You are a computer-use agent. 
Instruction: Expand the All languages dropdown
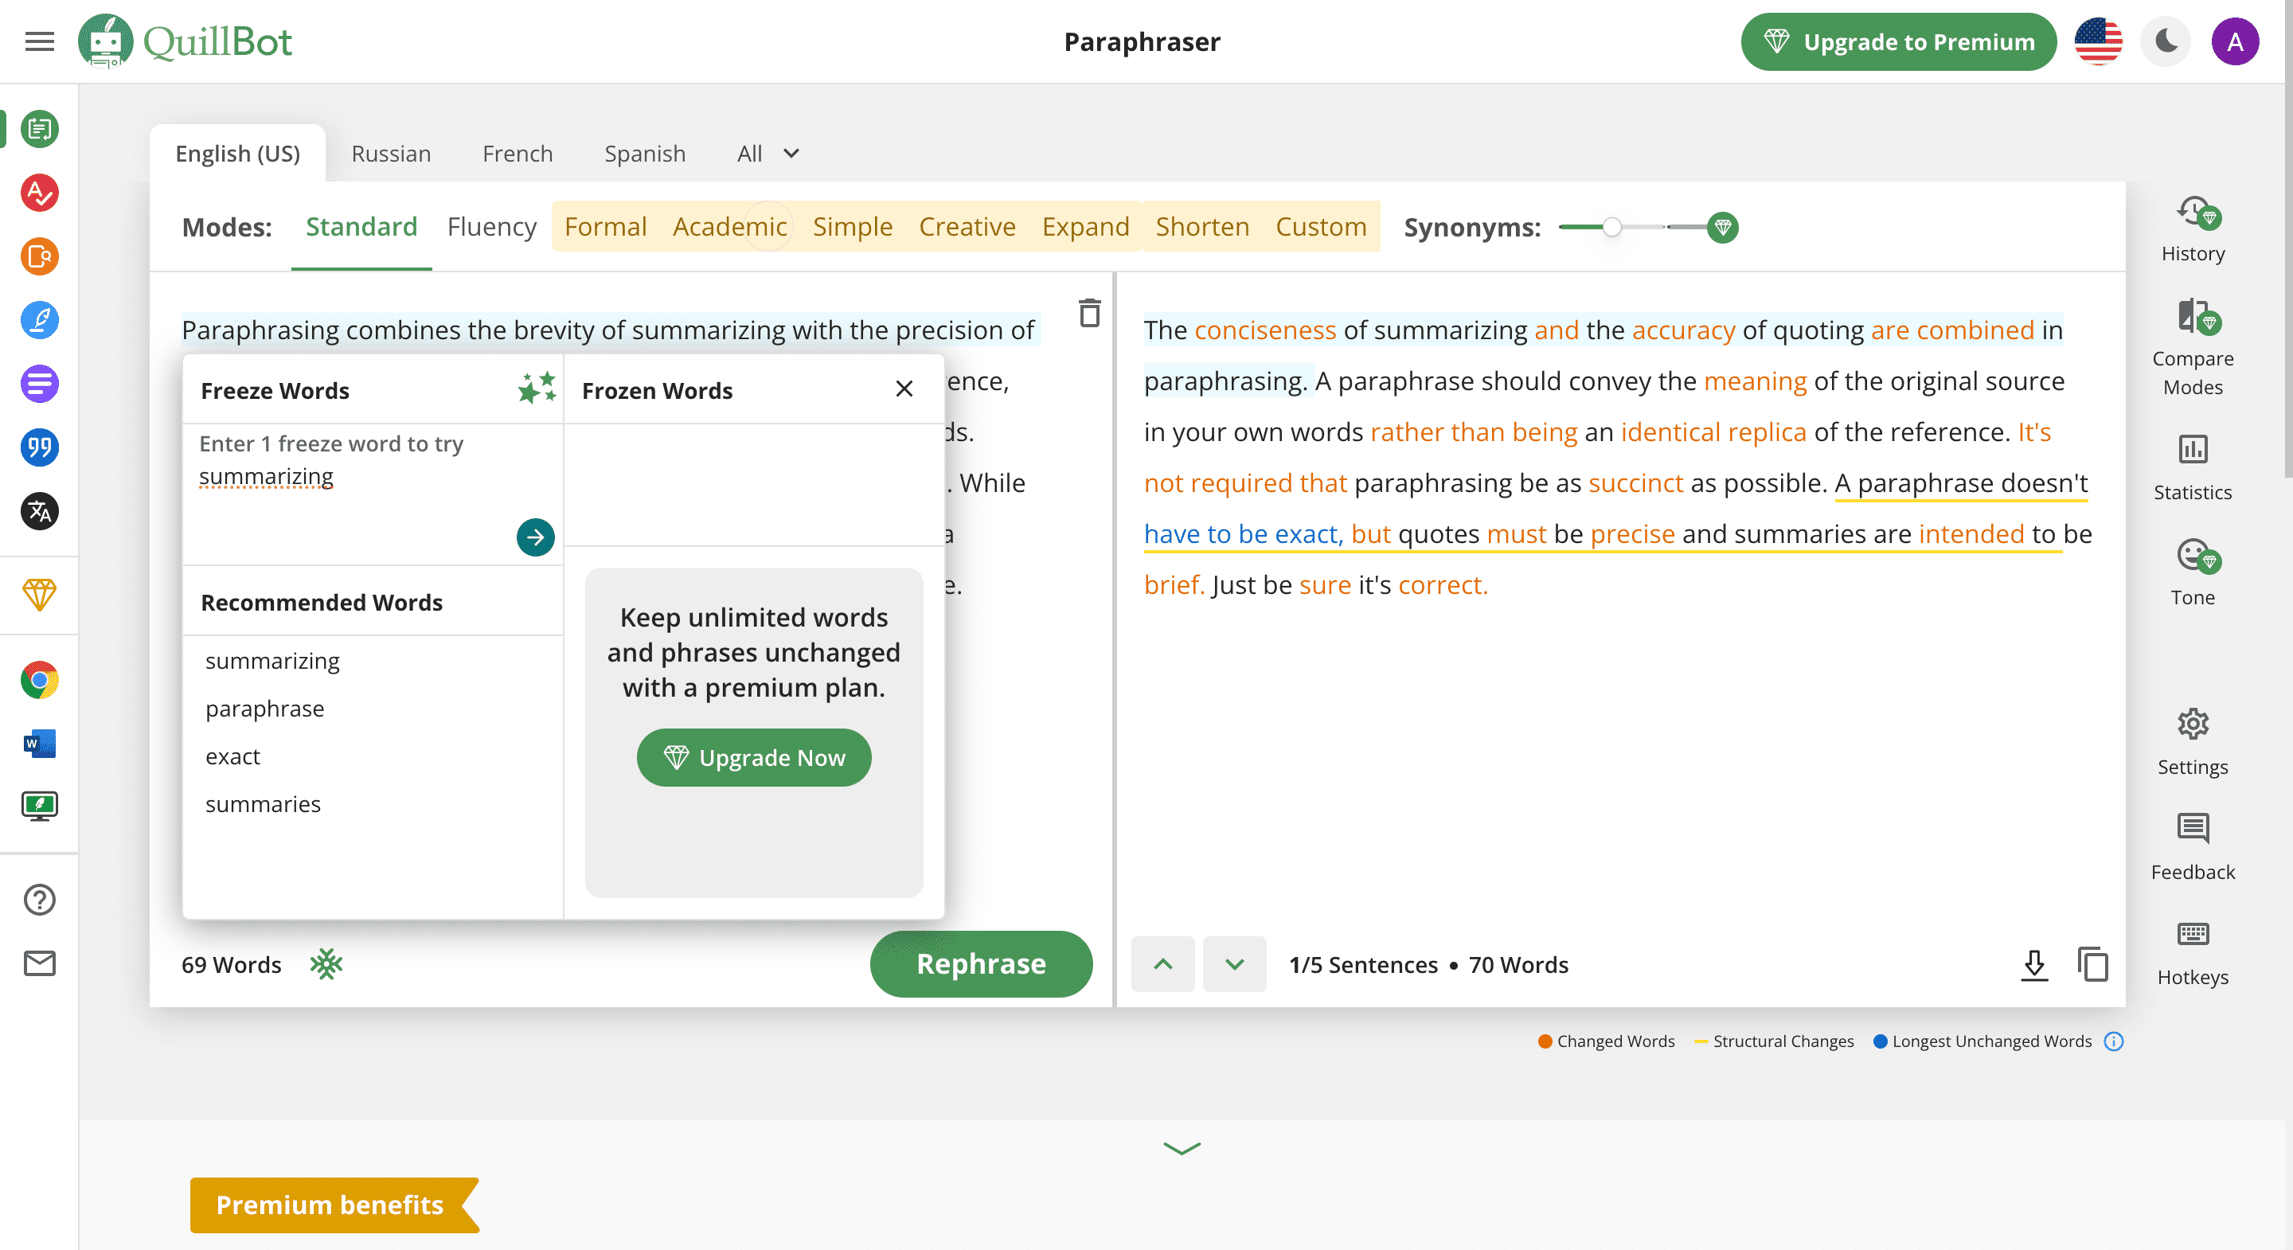point(767,153)
